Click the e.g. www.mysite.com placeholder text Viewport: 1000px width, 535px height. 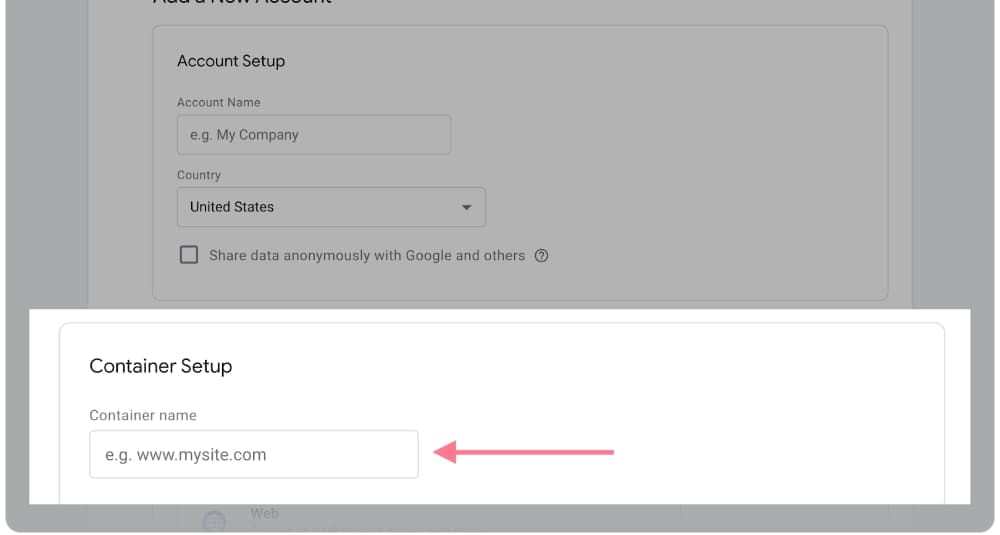point(186,455)
